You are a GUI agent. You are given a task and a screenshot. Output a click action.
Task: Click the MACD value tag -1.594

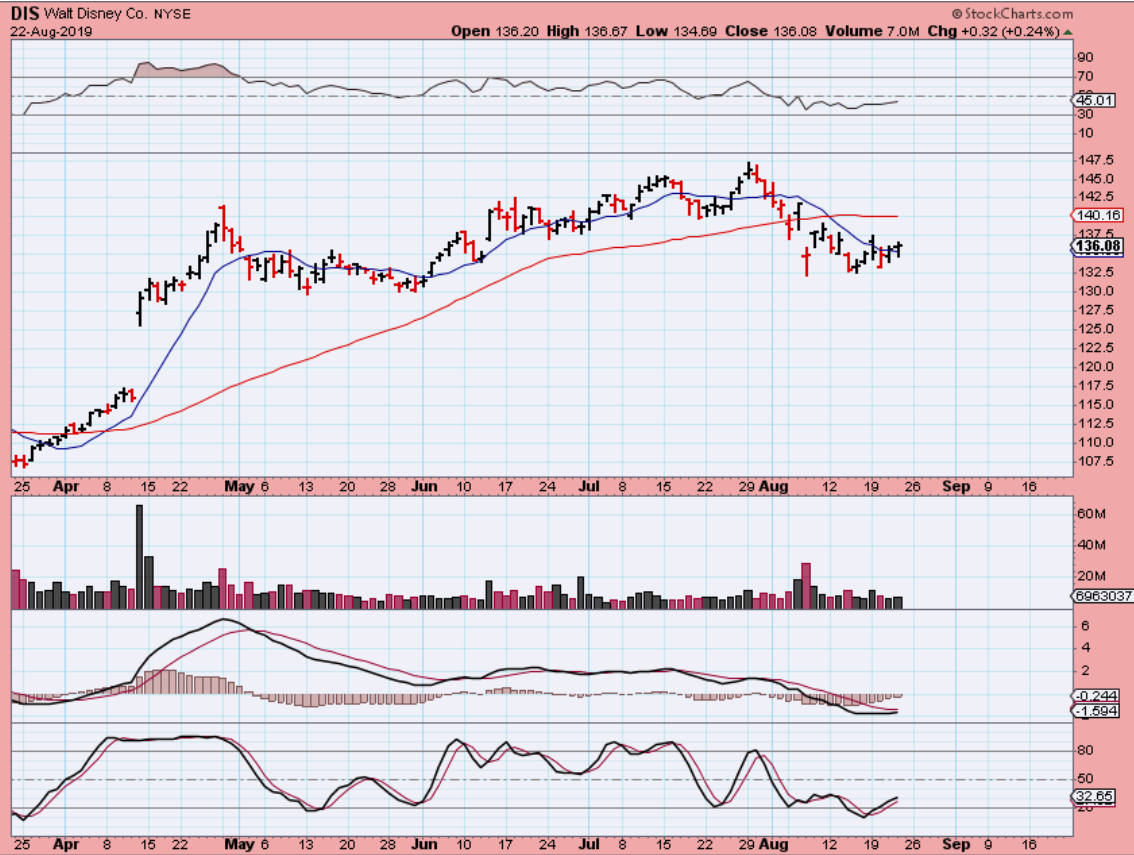tap(1096, 711)
